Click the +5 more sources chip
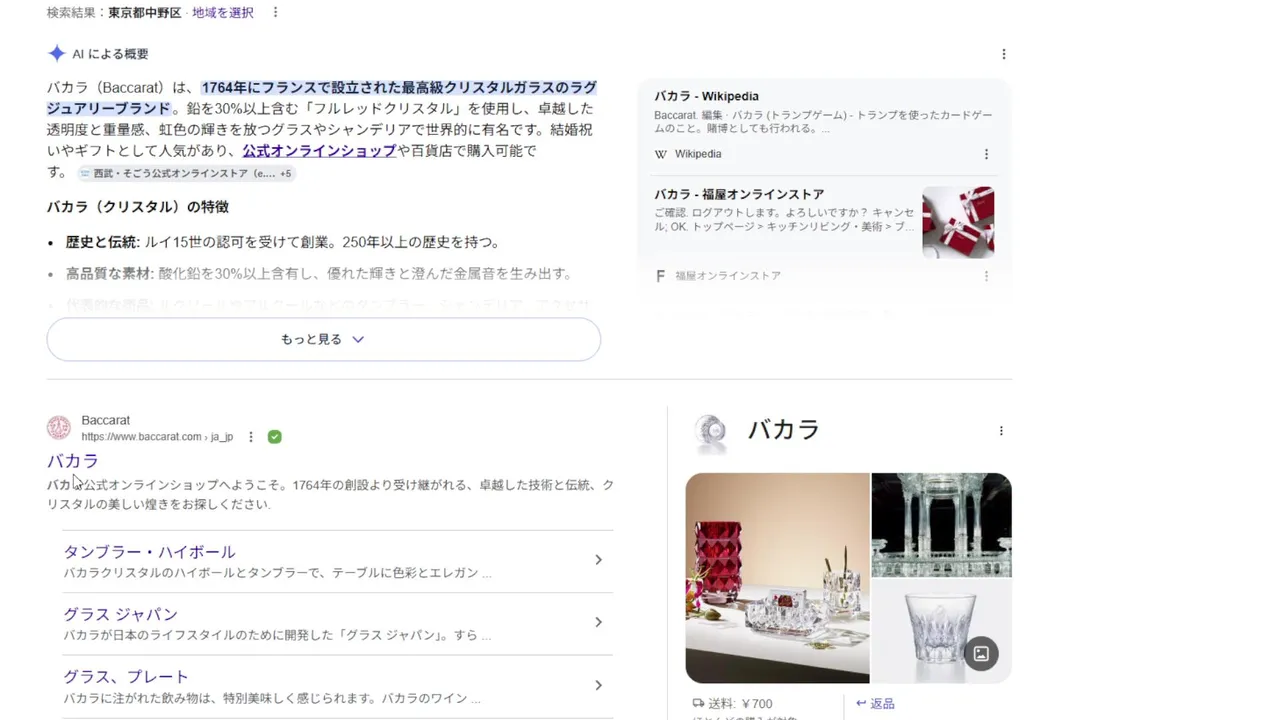The width and height of the screenshot is (1280, 720). pyautogui.click(x=285, y=173)
